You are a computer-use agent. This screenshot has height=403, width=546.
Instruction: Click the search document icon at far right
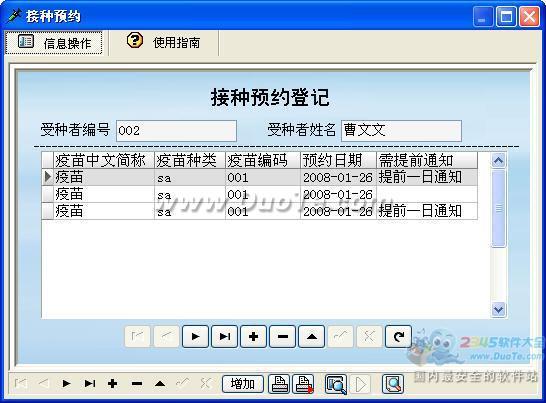click(393, 384)
